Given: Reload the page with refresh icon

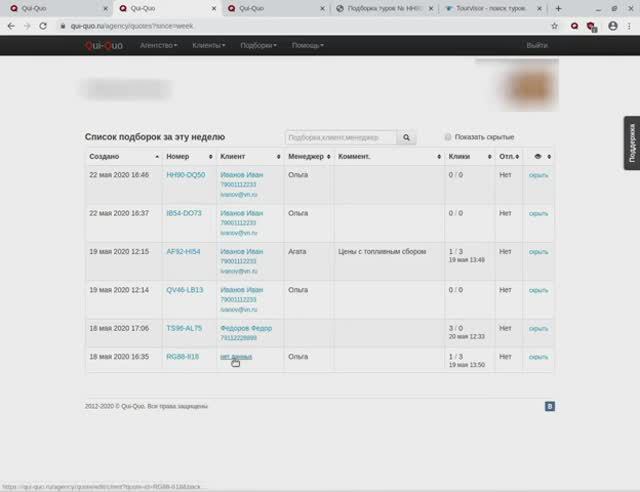Looking at the screenshot, I should pos(43,26).
